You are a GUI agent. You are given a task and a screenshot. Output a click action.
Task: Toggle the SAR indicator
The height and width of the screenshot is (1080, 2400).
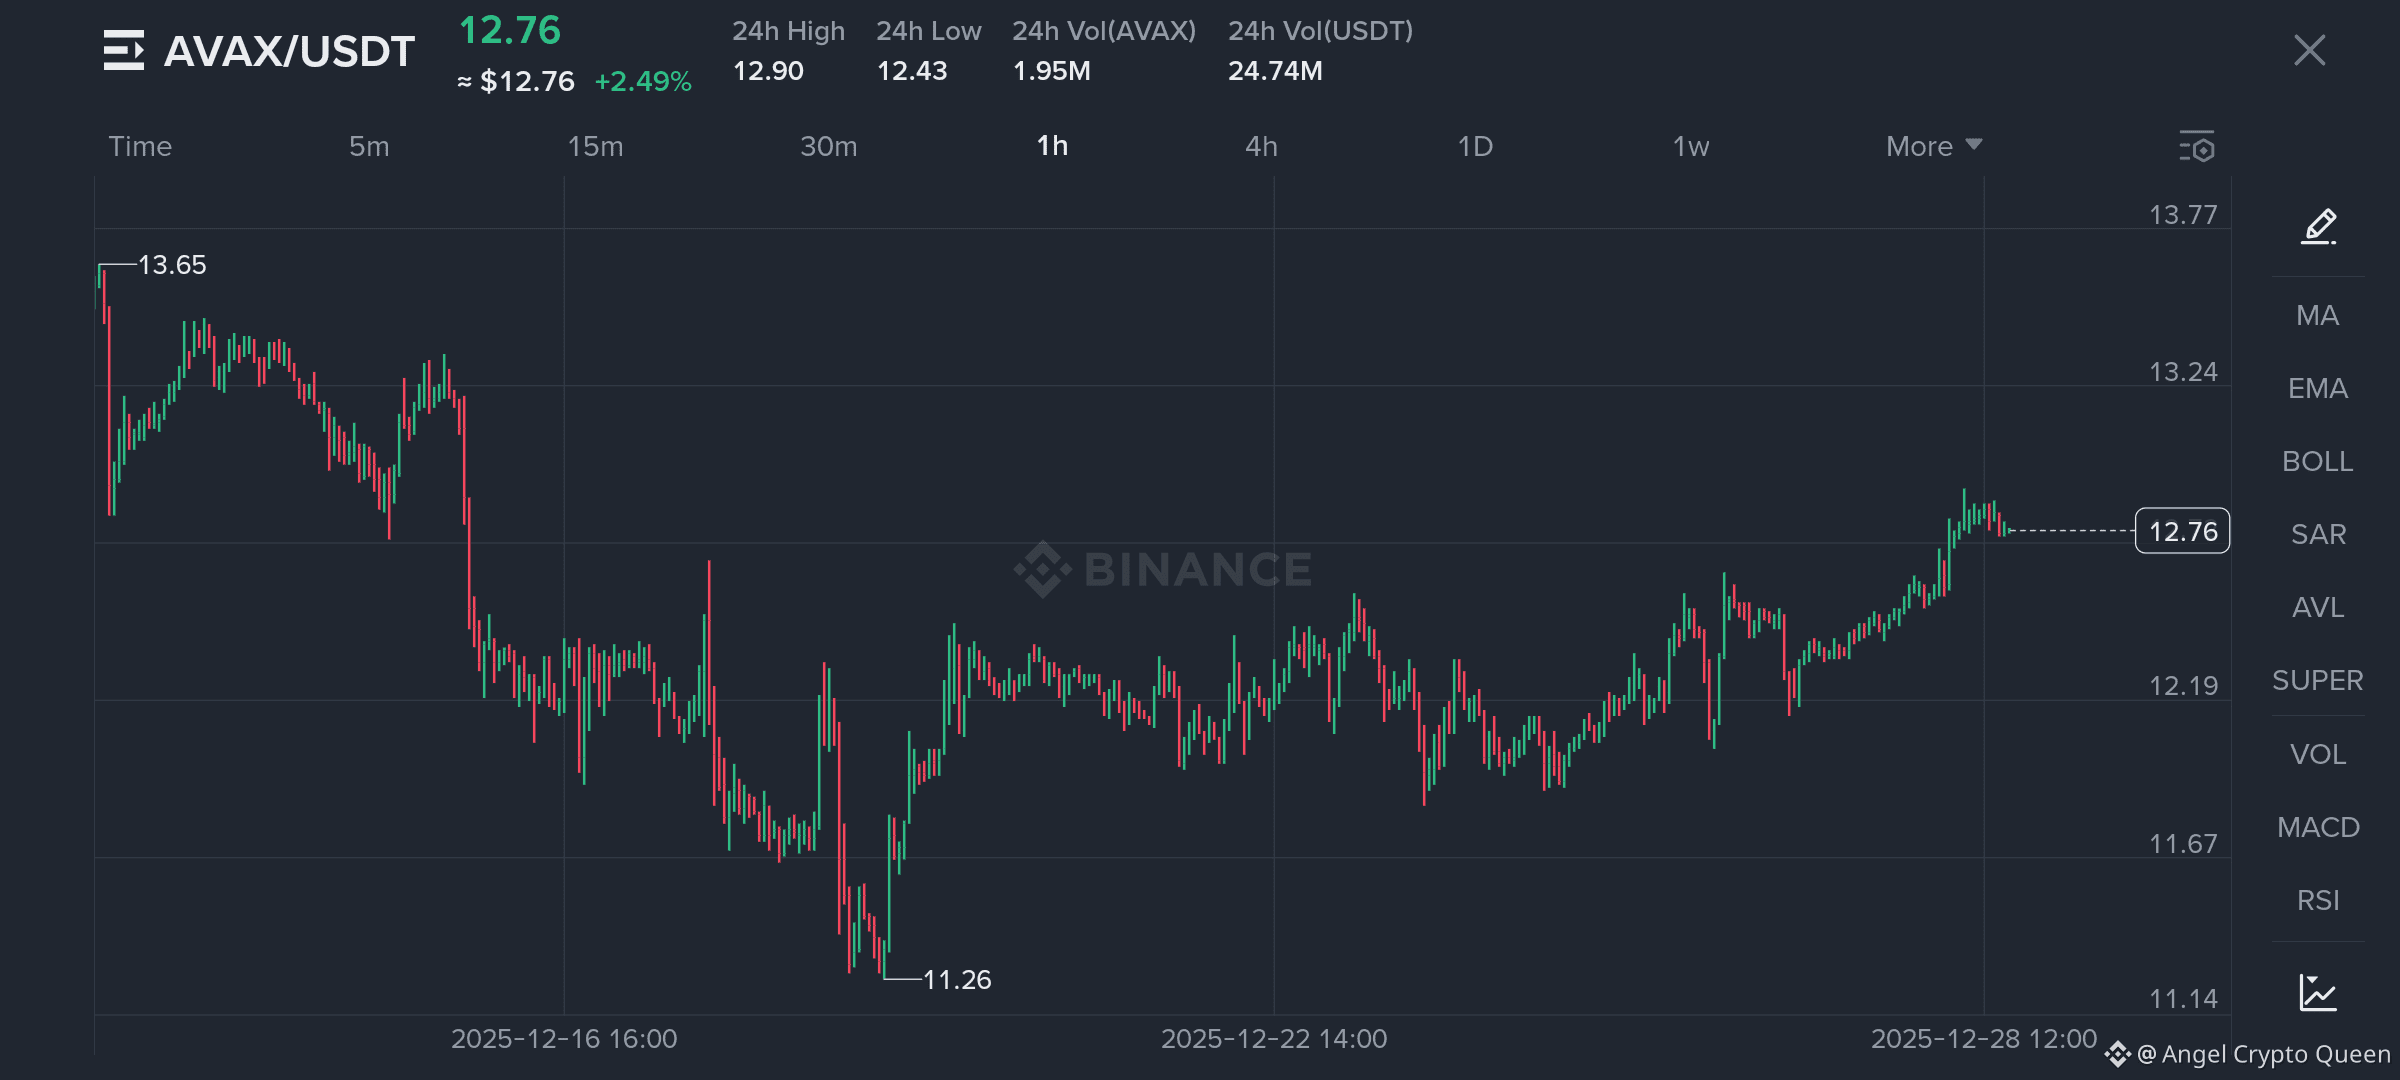(2318, 534)
